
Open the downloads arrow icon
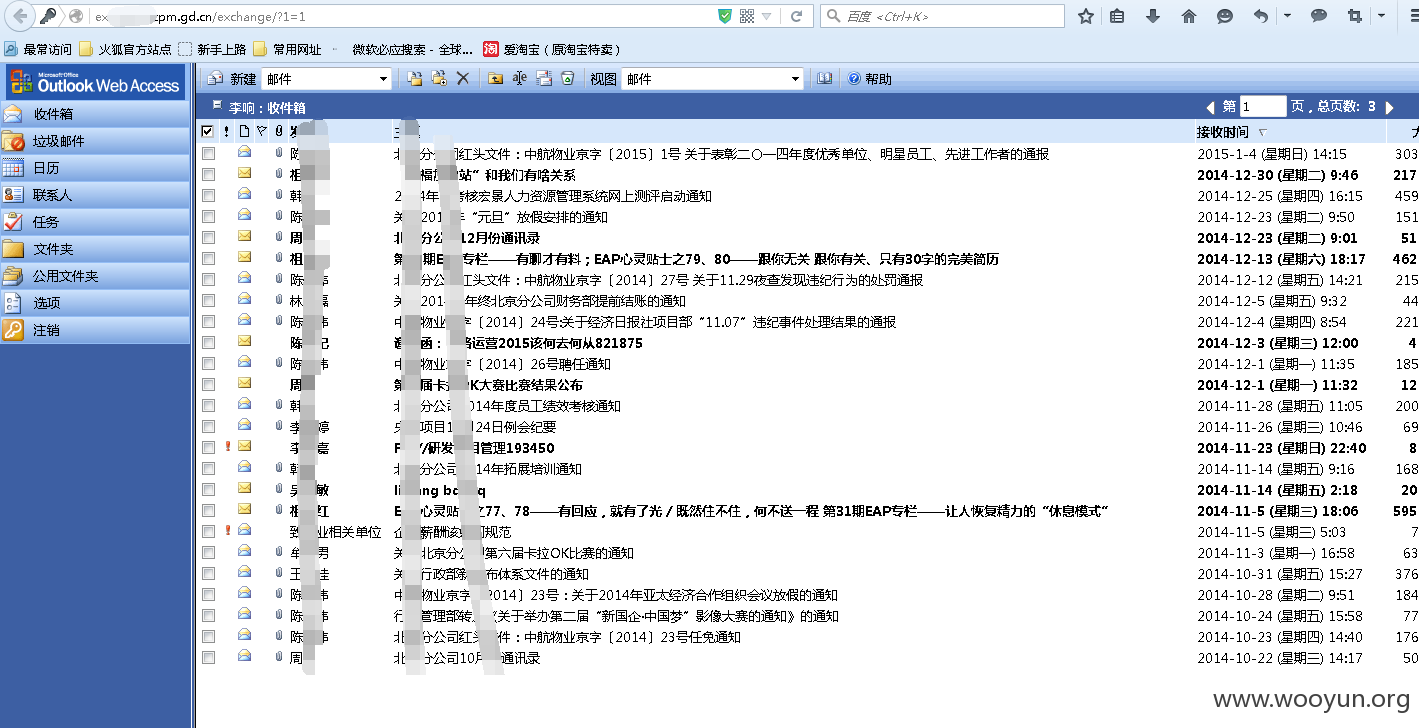1153,16
